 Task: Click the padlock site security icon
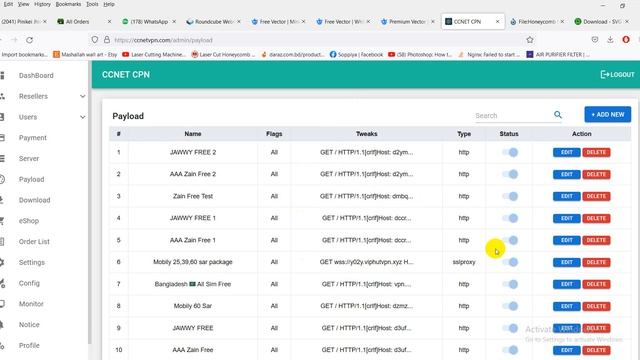click(x=107, y=40)
